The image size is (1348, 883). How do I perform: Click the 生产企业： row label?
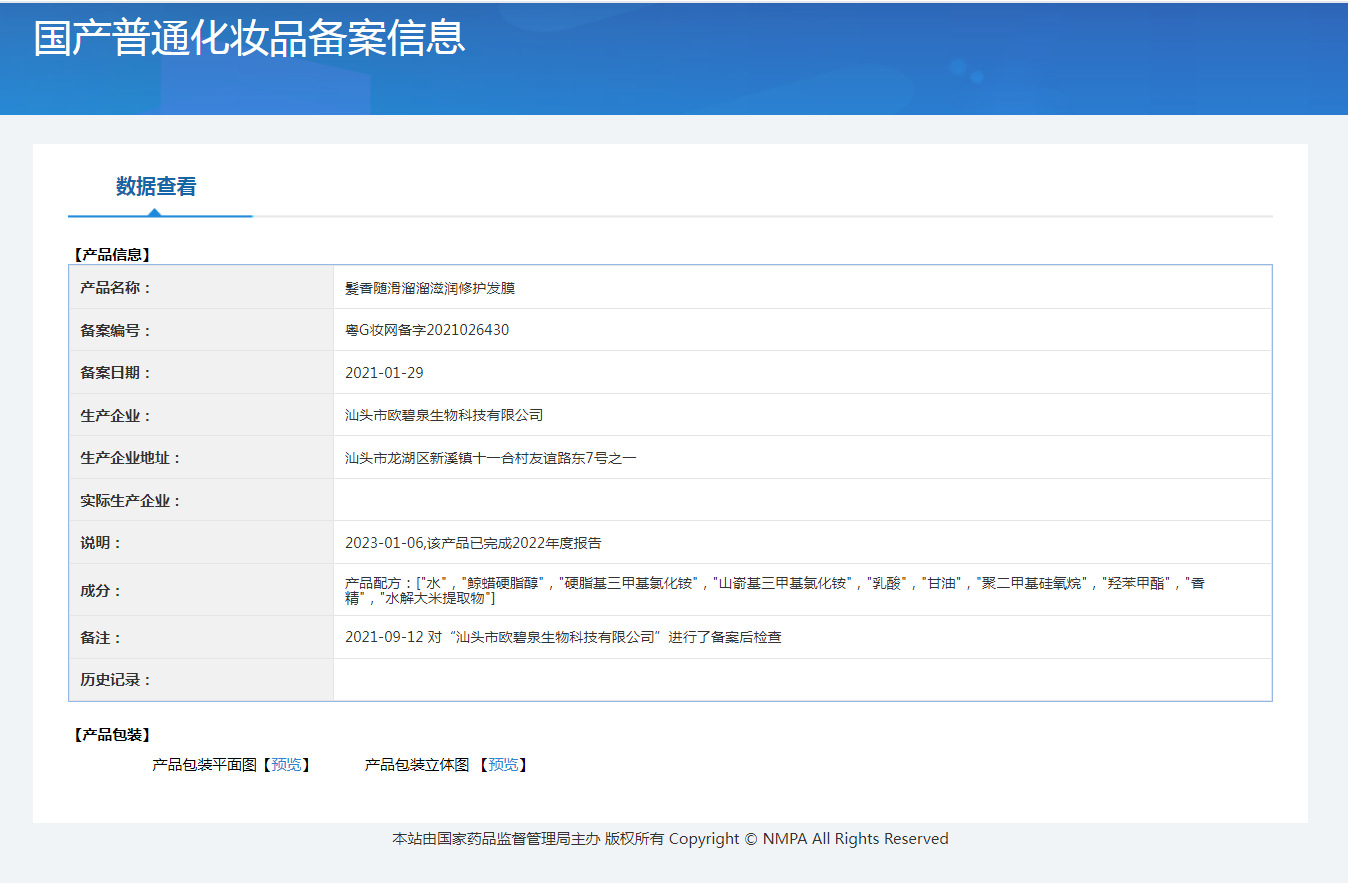(116, 415)
